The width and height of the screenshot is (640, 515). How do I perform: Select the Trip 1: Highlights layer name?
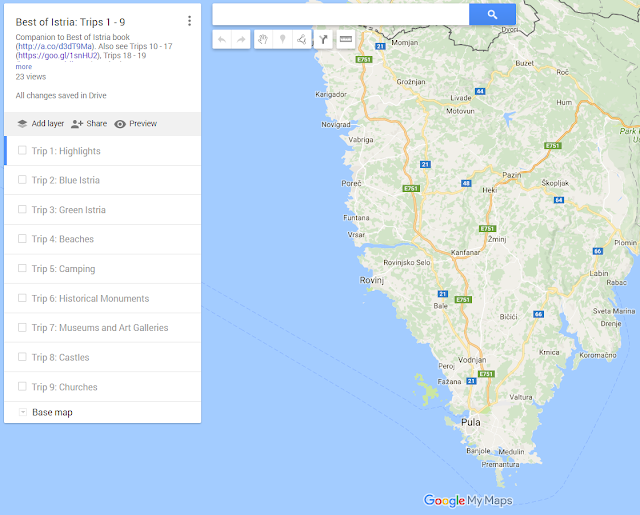click(x=66, y=151)
